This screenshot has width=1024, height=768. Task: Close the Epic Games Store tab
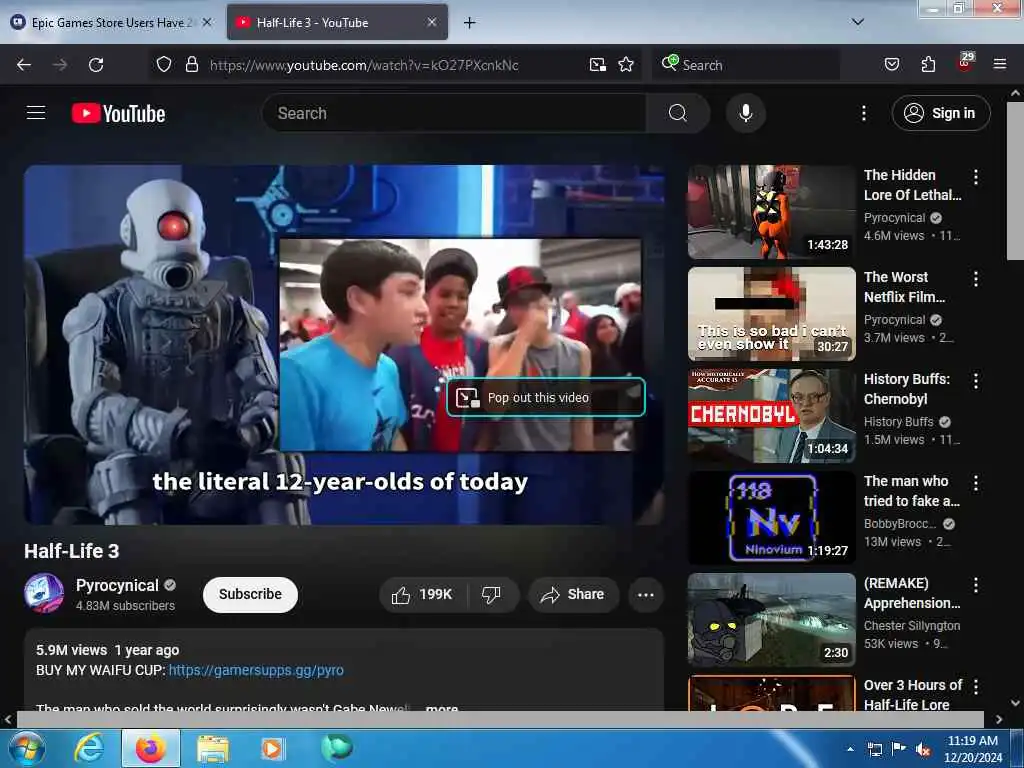(207, 22)
